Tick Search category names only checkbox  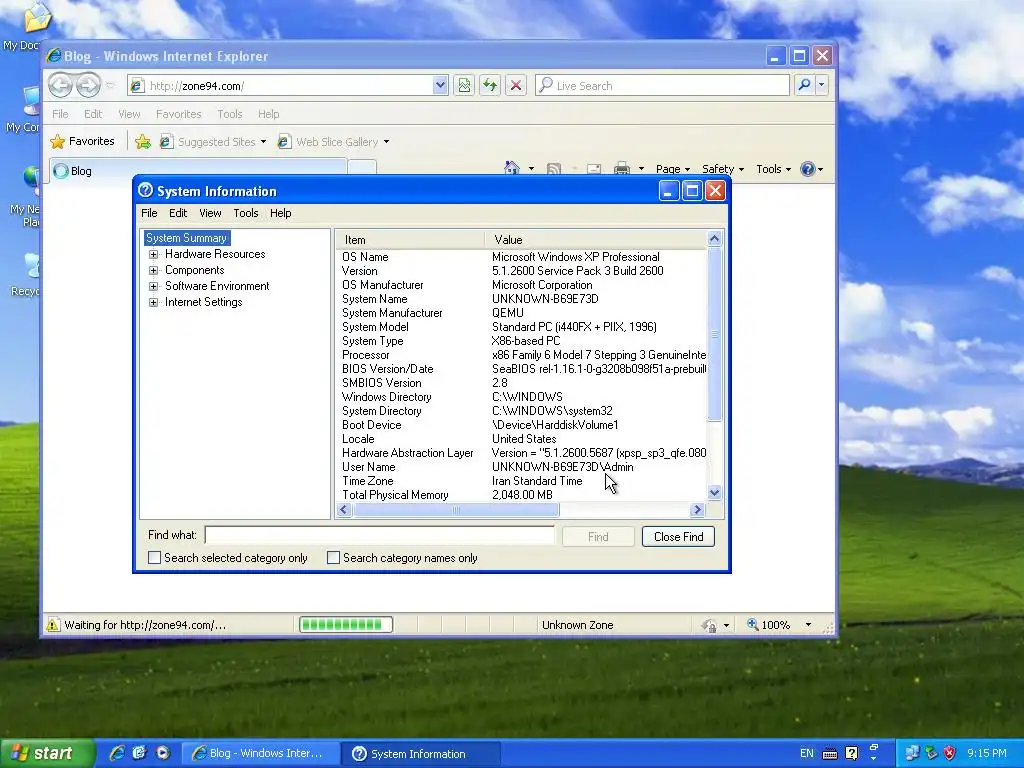pos(333,558)
